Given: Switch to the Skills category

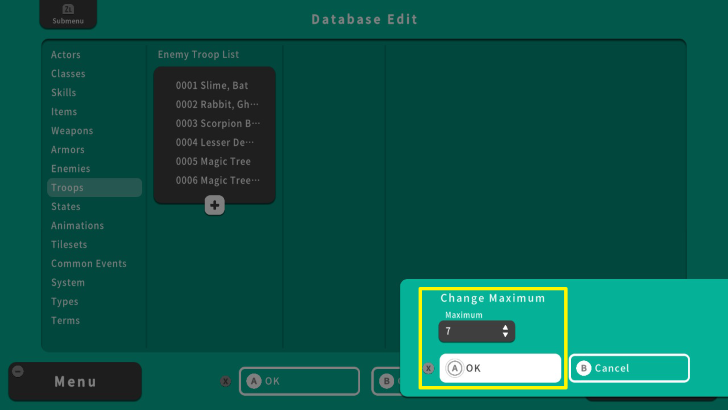Looking at the screenshot, I should [64, 93].
